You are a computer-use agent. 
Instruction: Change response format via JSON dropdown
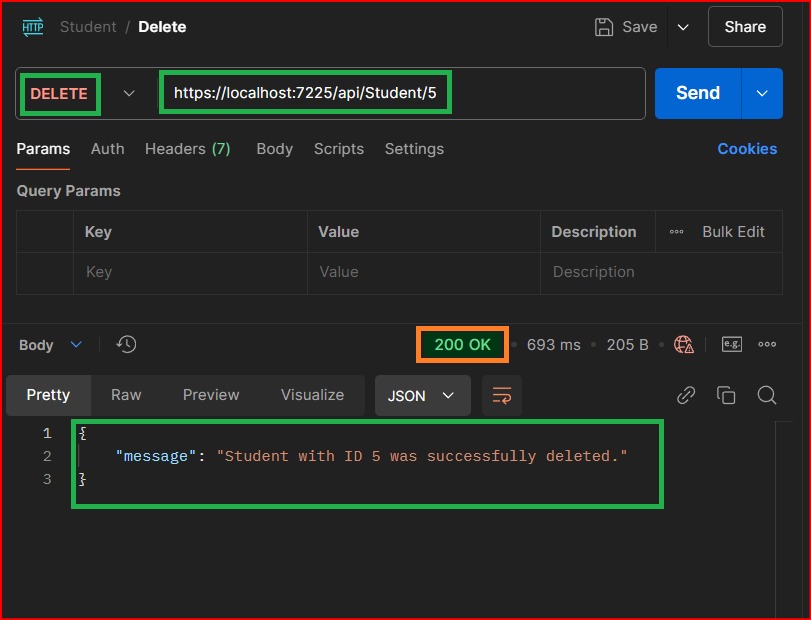(422, 395)
